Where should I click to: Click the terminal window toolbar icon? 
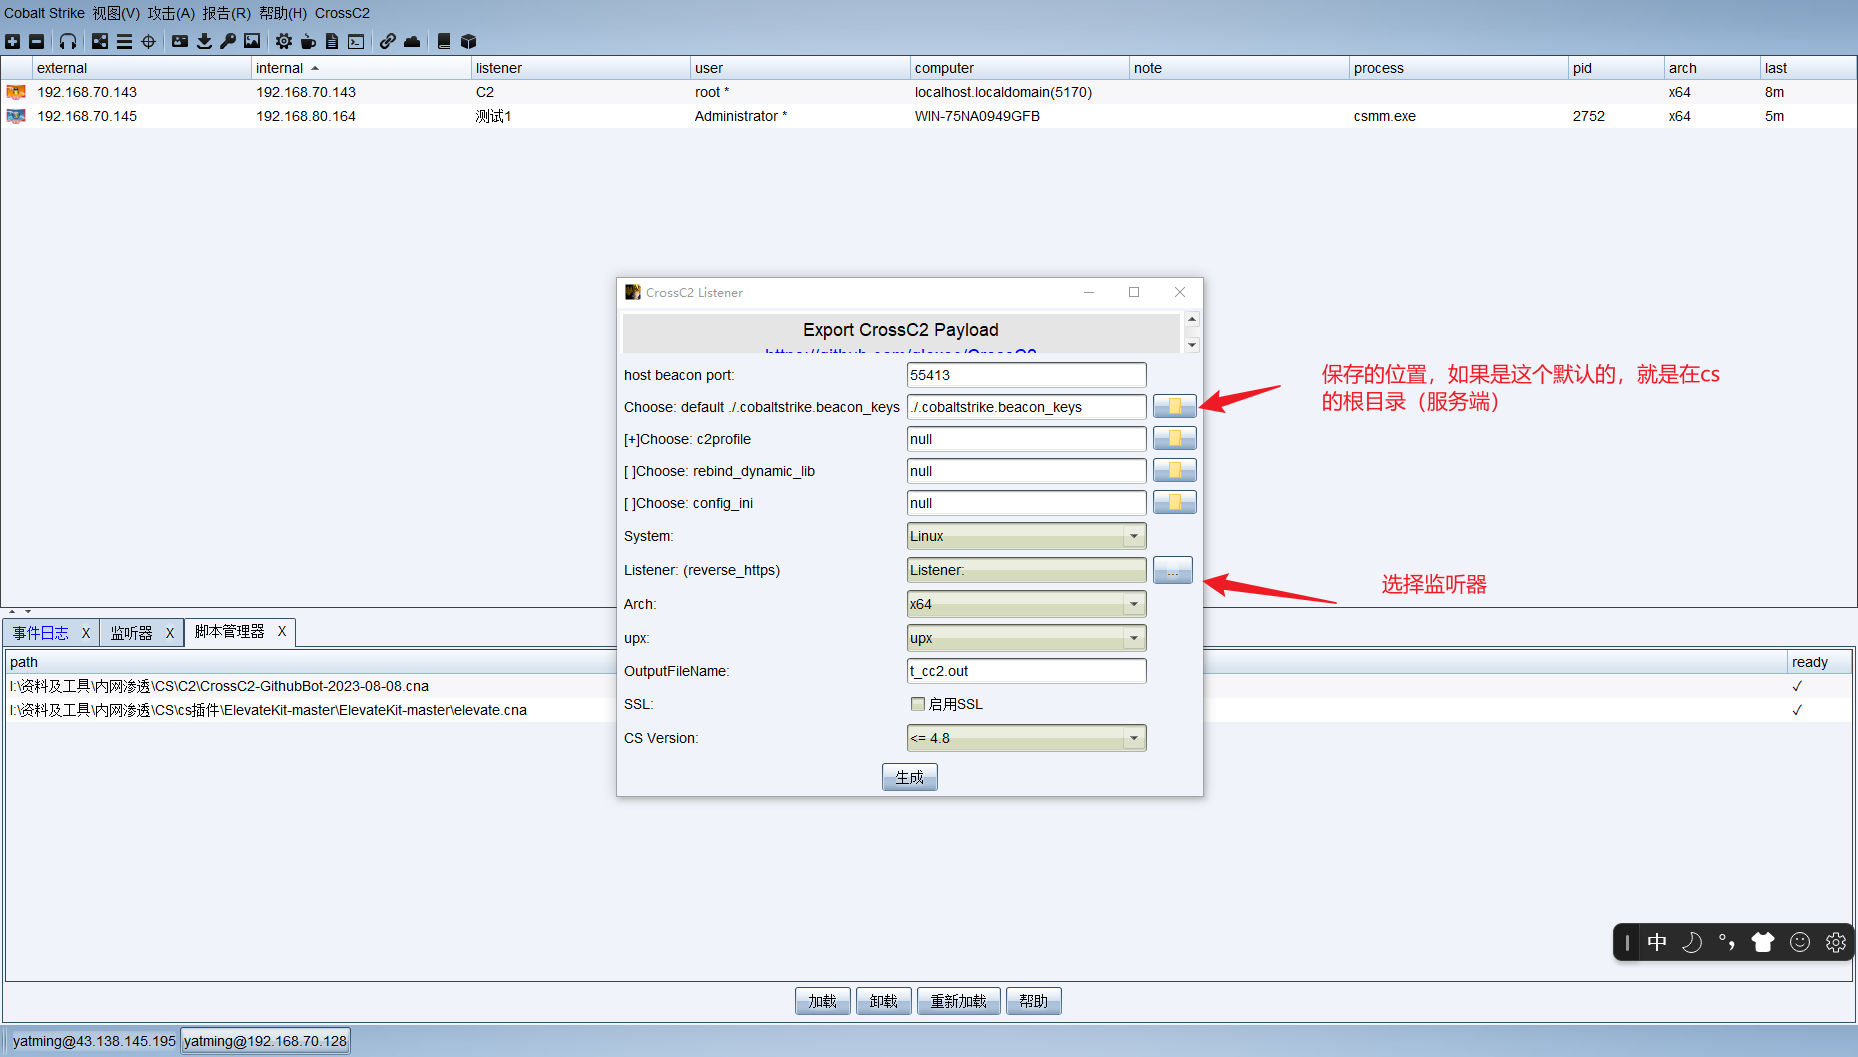[x=356, y=41]
